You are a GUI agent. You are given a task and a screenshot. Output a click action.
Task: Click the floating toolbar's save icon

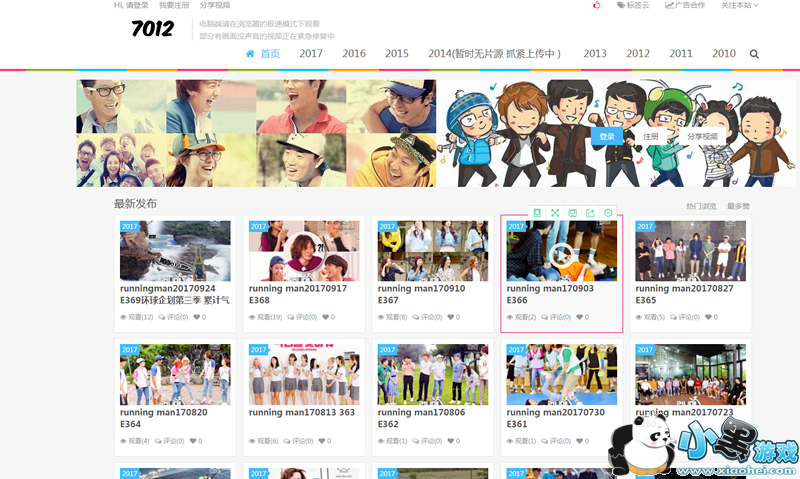[x=572, y=213]
